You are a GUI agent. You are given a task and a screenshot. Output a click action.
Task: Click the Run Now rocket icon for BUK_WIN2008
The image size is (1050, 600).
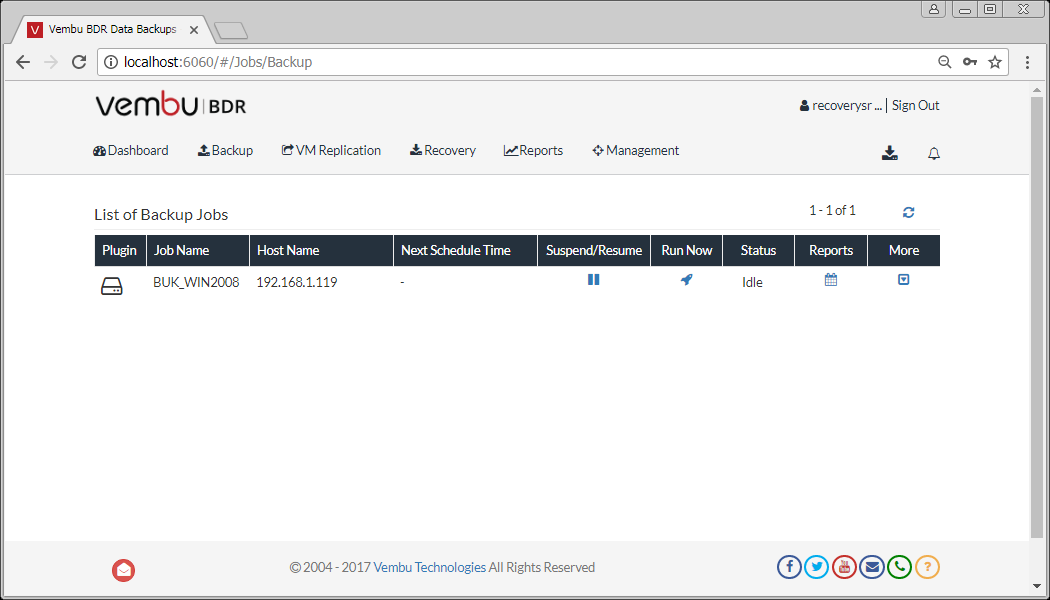click(x=686, y=280)
